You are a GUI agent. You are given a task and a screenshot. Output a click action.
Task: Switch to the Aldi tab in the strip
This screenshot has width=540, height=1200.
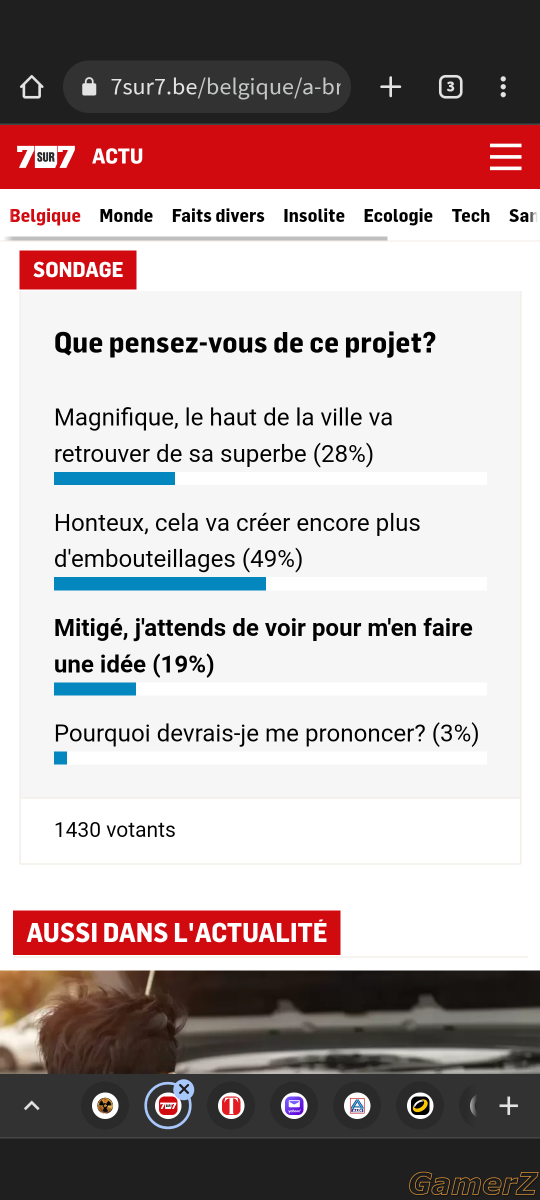pyautogui.click(x=356, y=1105)
